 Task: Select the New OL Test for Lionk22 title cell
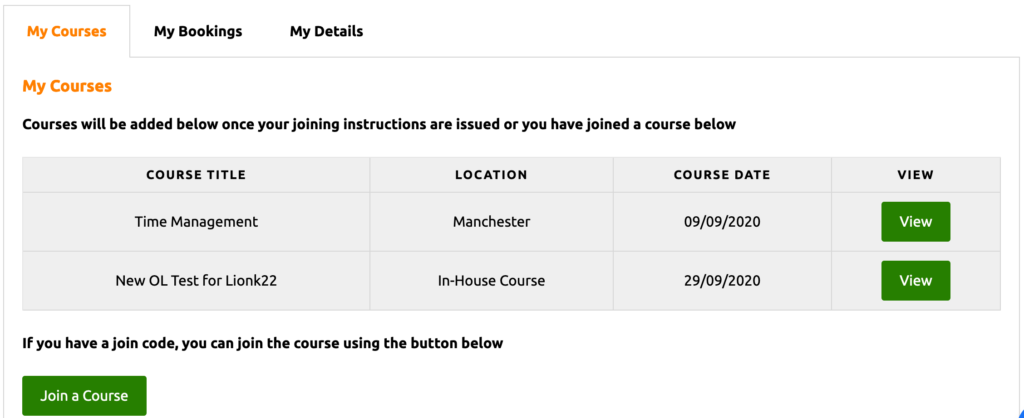(x=196, y=281)
